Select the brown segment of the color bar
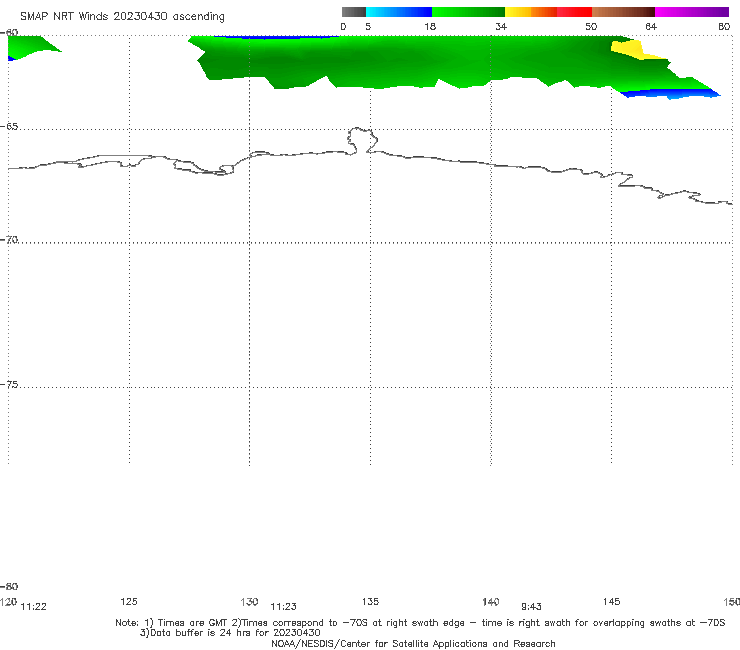 (623, 12)
